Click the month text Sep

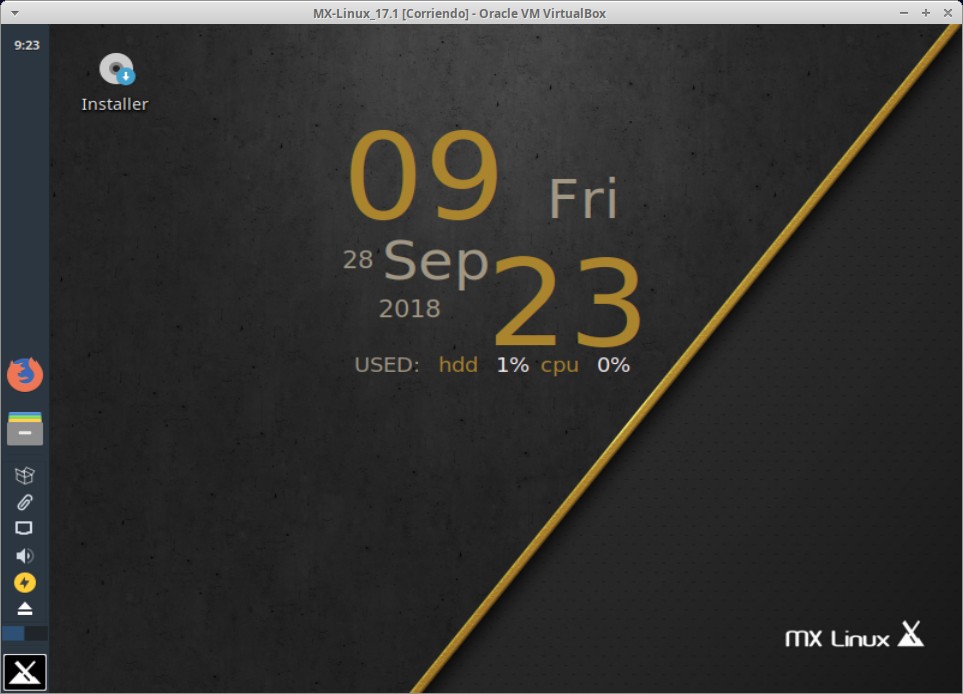tap(437, 262)
